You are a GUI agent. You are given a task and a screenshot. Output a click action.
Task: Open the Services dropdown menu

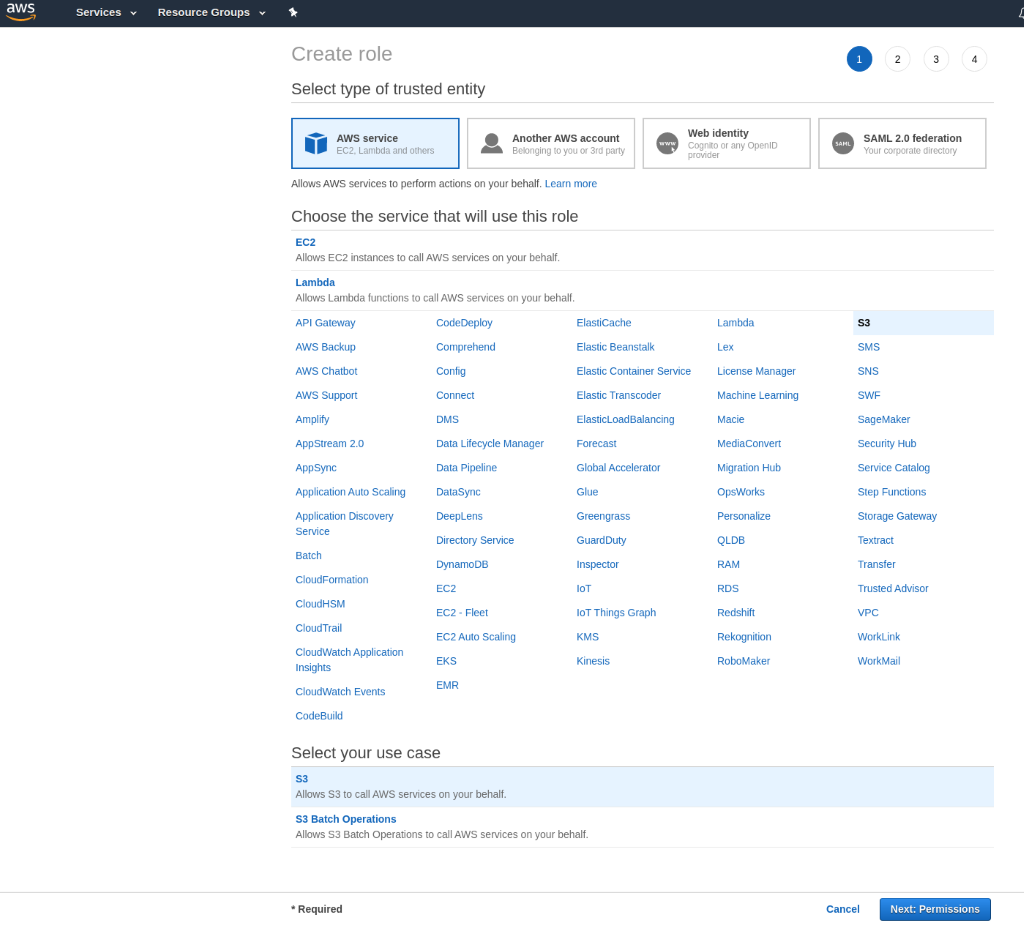pos(106,12)
